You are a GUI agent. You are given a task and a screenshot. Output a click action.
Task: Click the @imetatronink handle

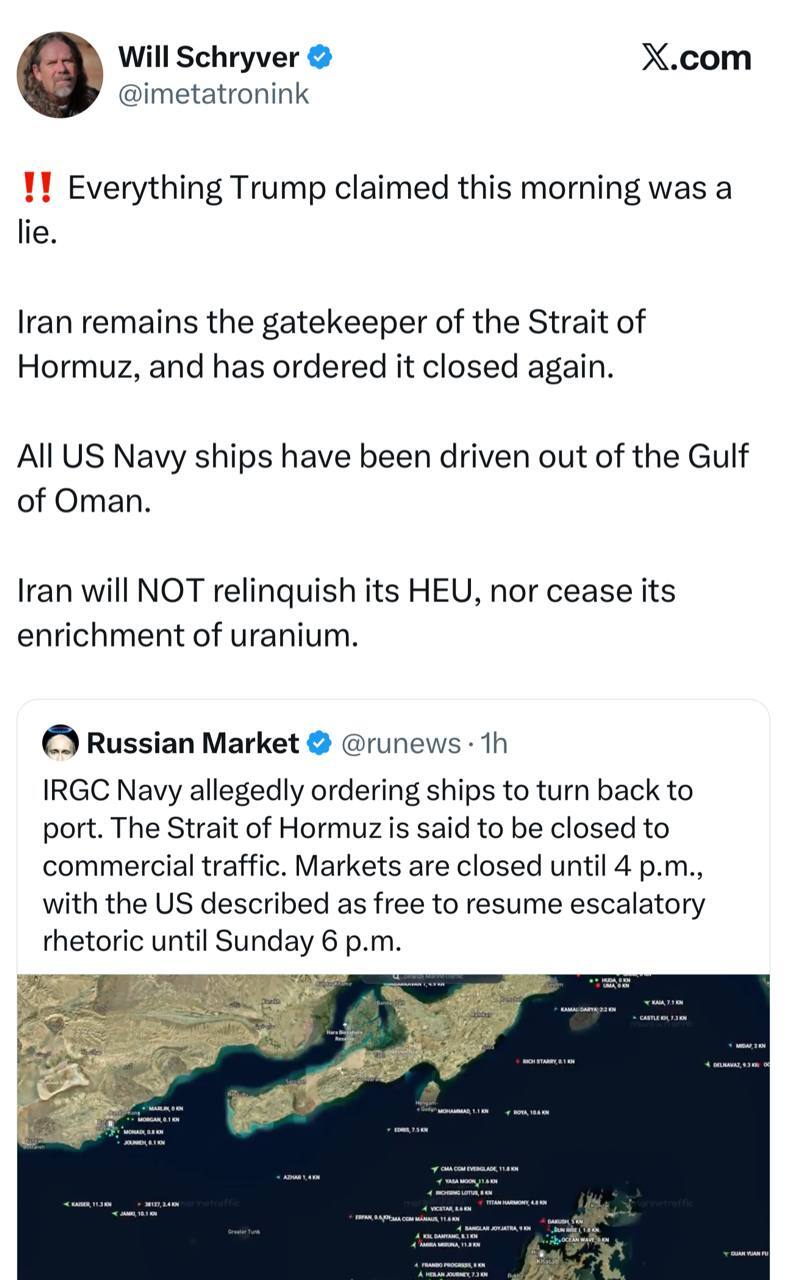pyautogui.click(x=213, y=94)
